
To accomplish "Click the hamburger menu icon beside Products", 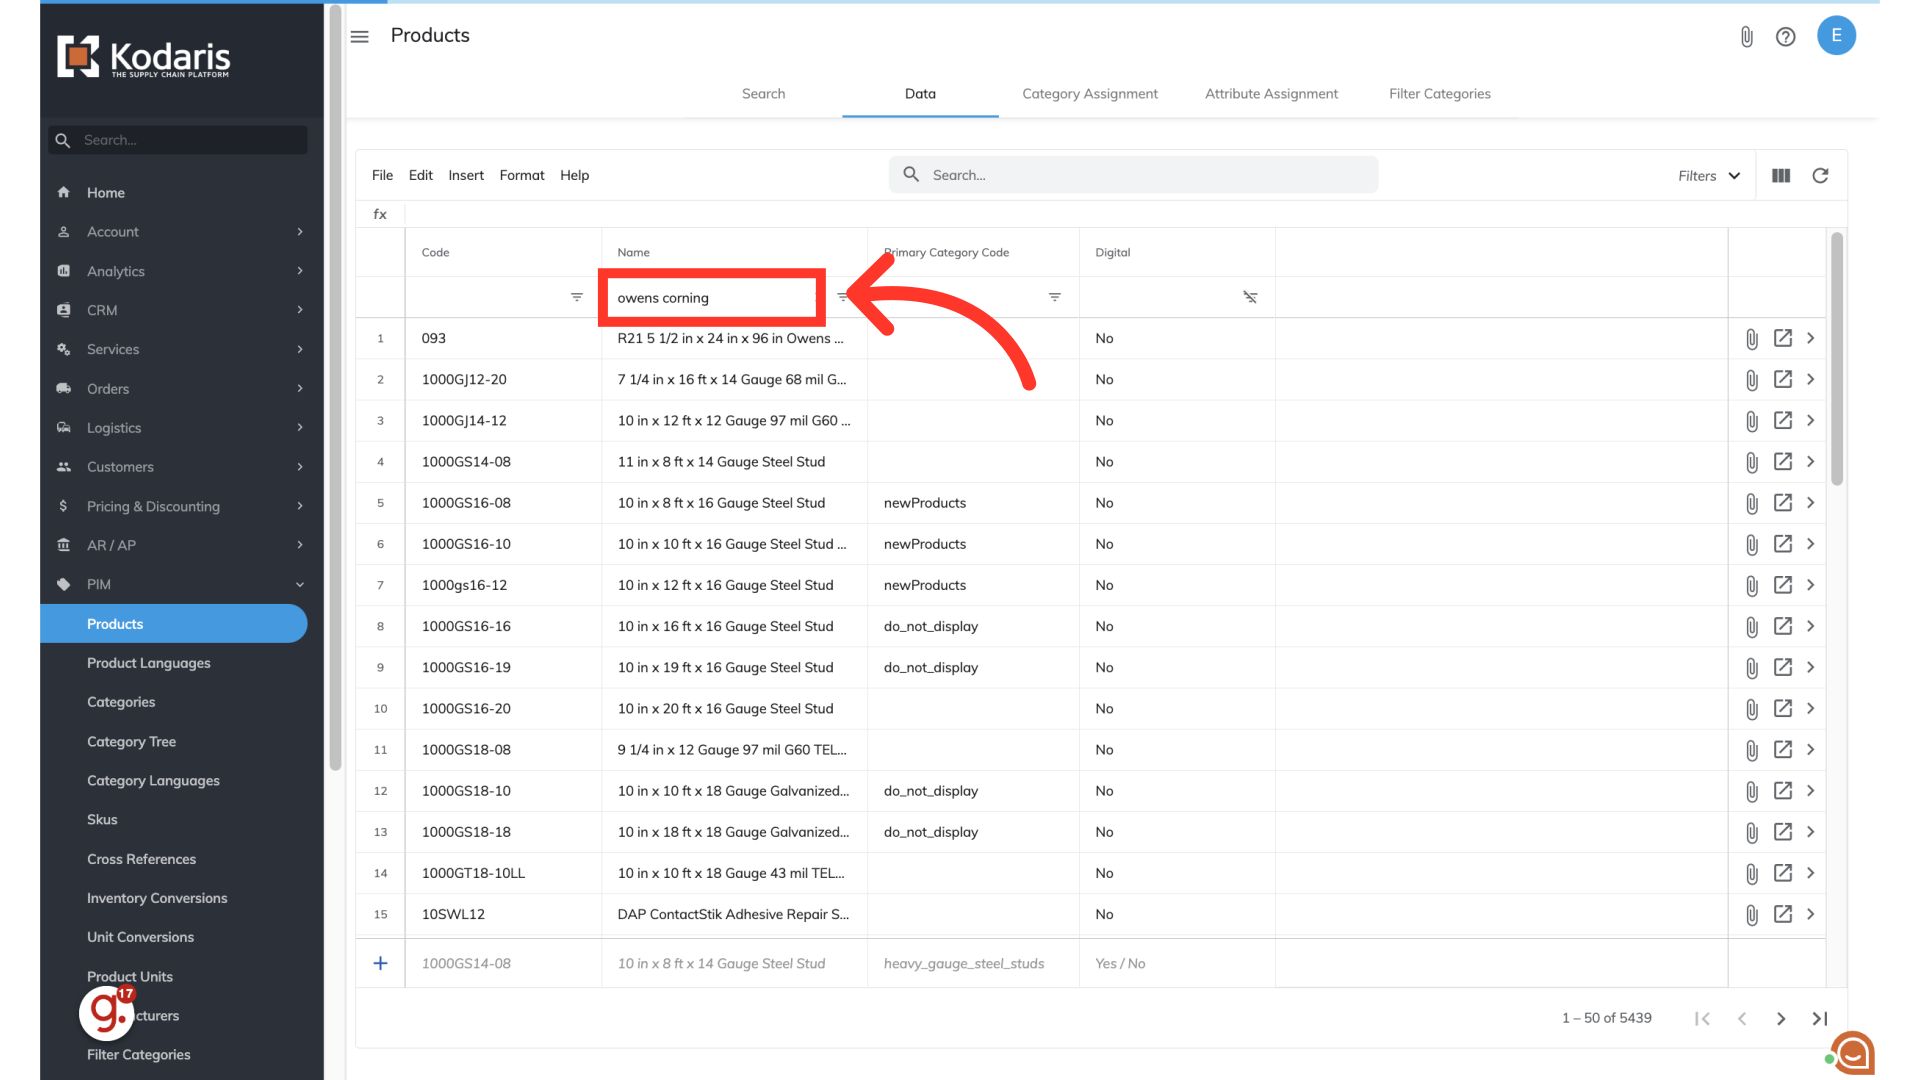I will [360, 36].
